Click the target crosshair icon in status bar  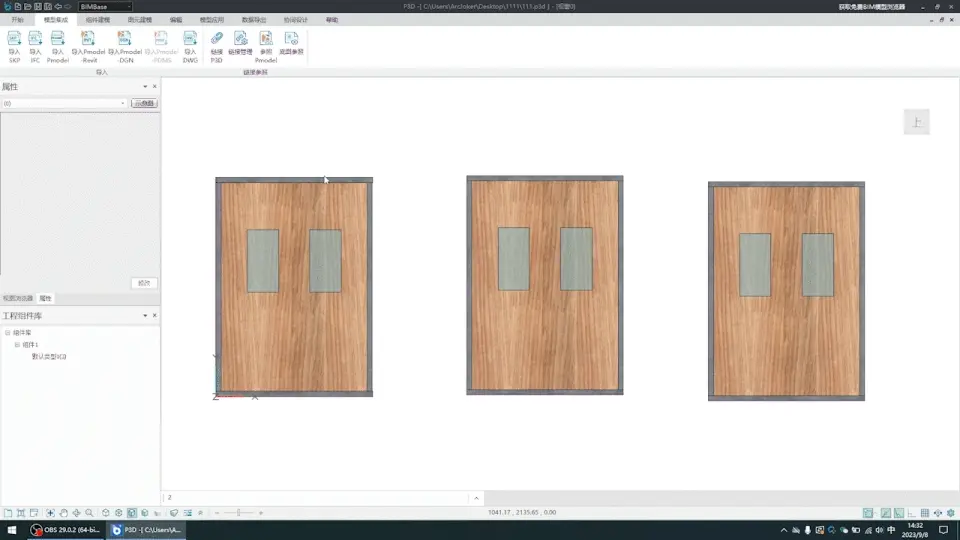click(938, 513)
